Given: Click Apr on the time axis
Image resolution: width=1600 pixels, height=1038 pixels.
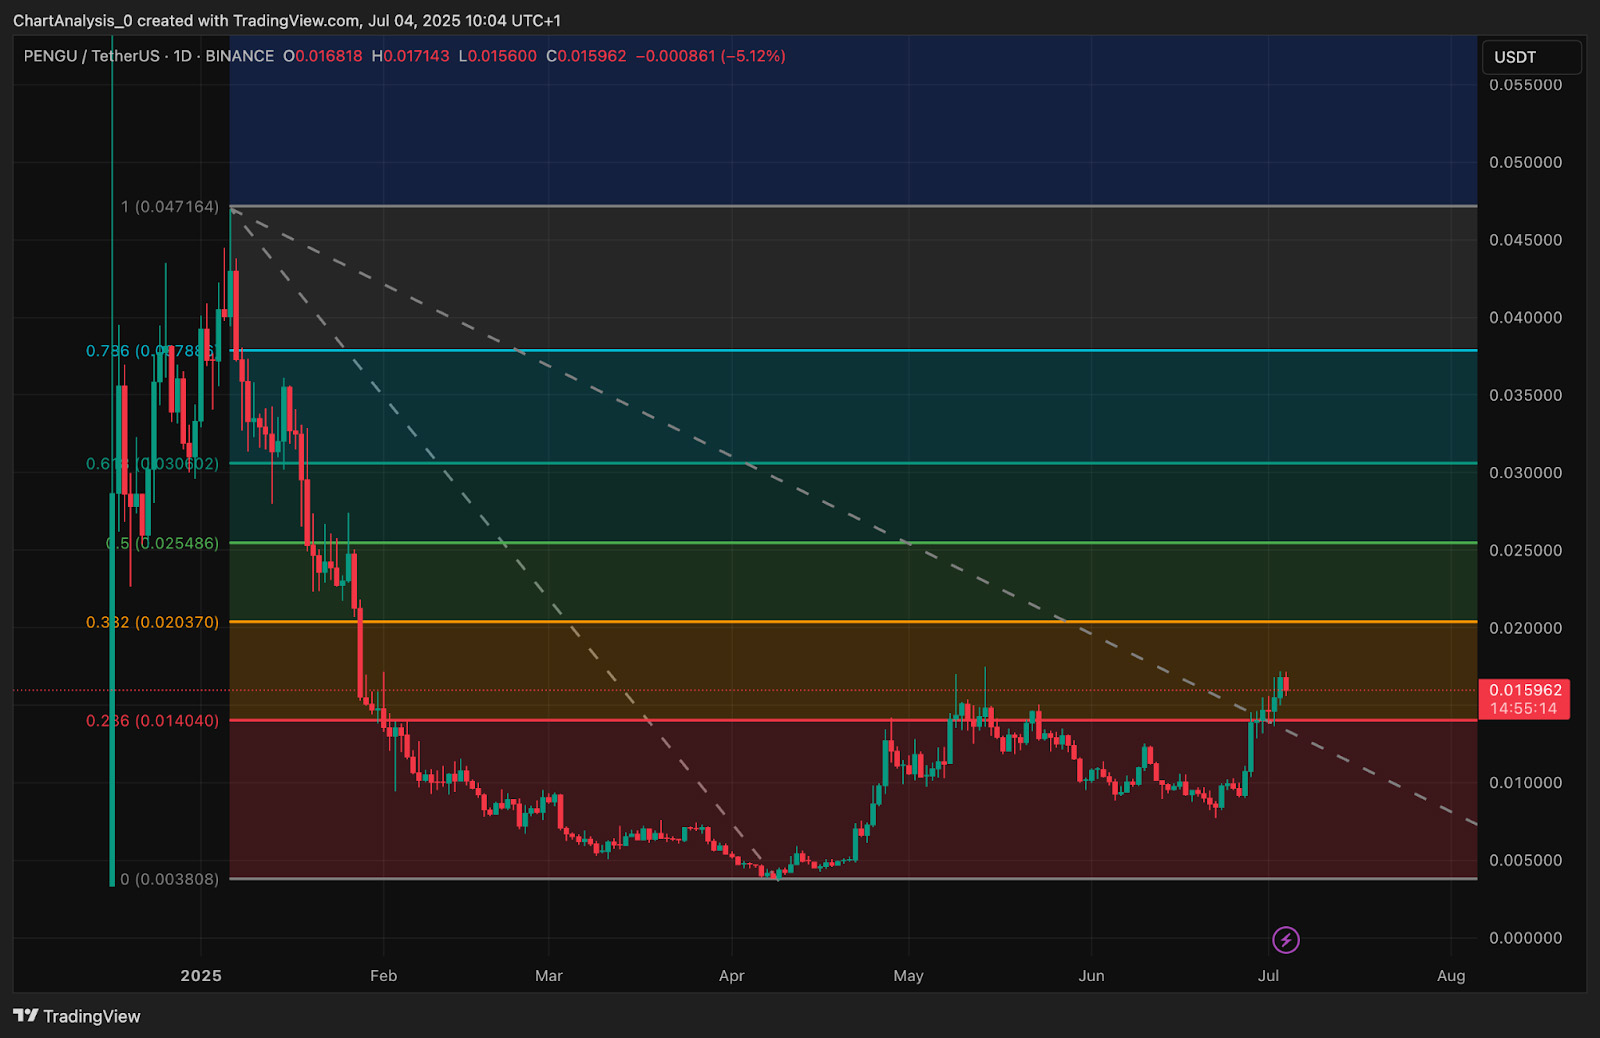Looking at the screenshot, I should click(x=731, y=976).
